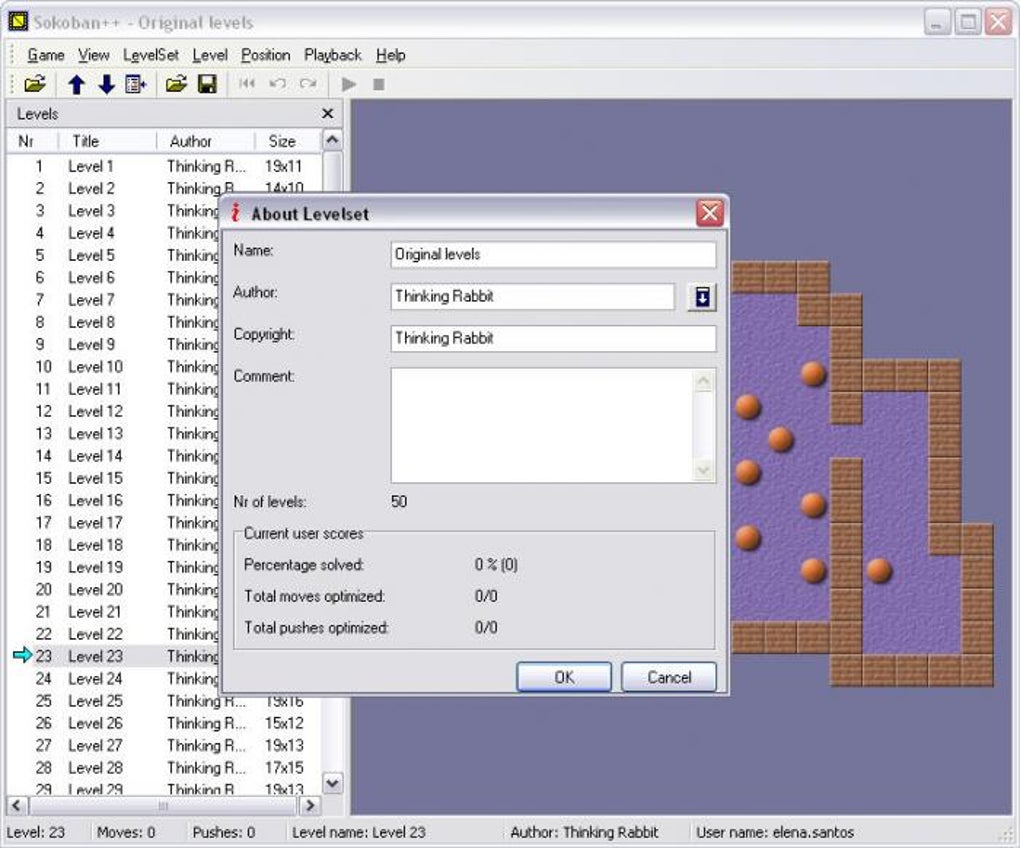This screenshot has height=848, width=1020.
Task: Click the '15x12' size cell of Level 26
Action: click(284, 723)
